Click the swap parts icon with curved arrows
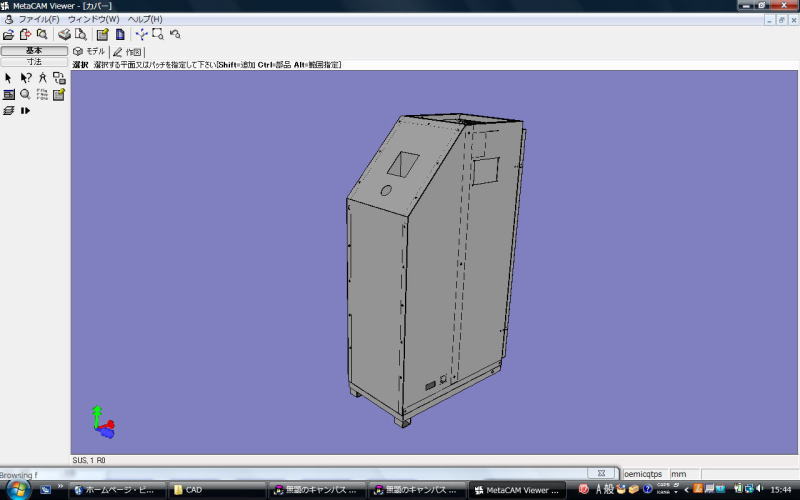The height and width of the screenshot is (500, 800). [x=59, y=78]
